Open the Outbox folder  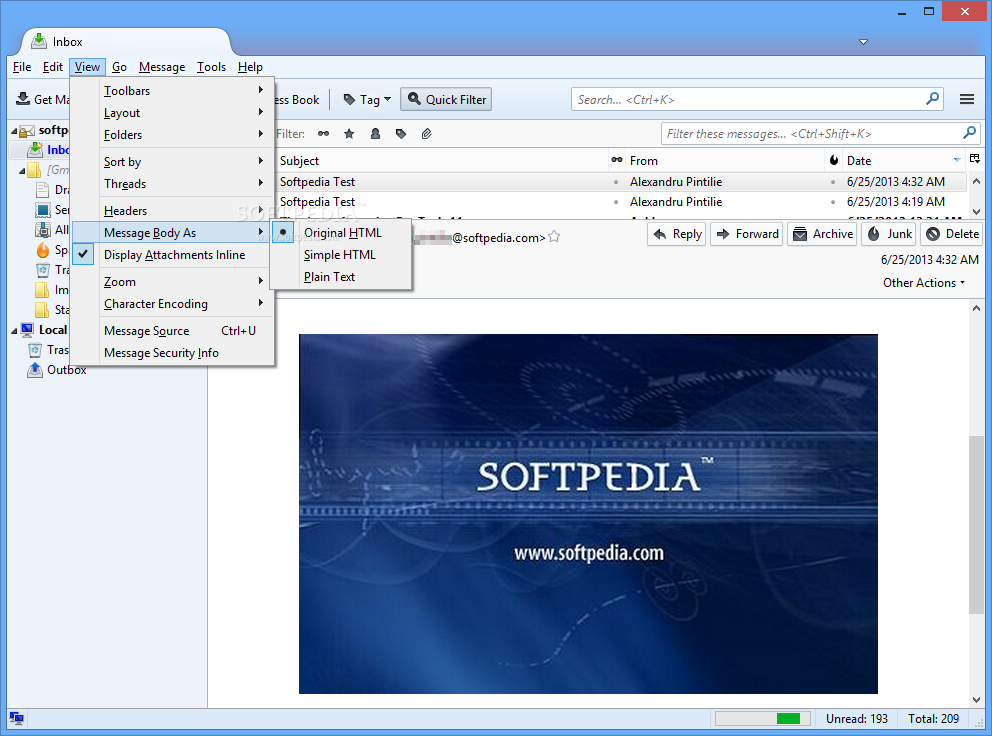click(57, 370)
